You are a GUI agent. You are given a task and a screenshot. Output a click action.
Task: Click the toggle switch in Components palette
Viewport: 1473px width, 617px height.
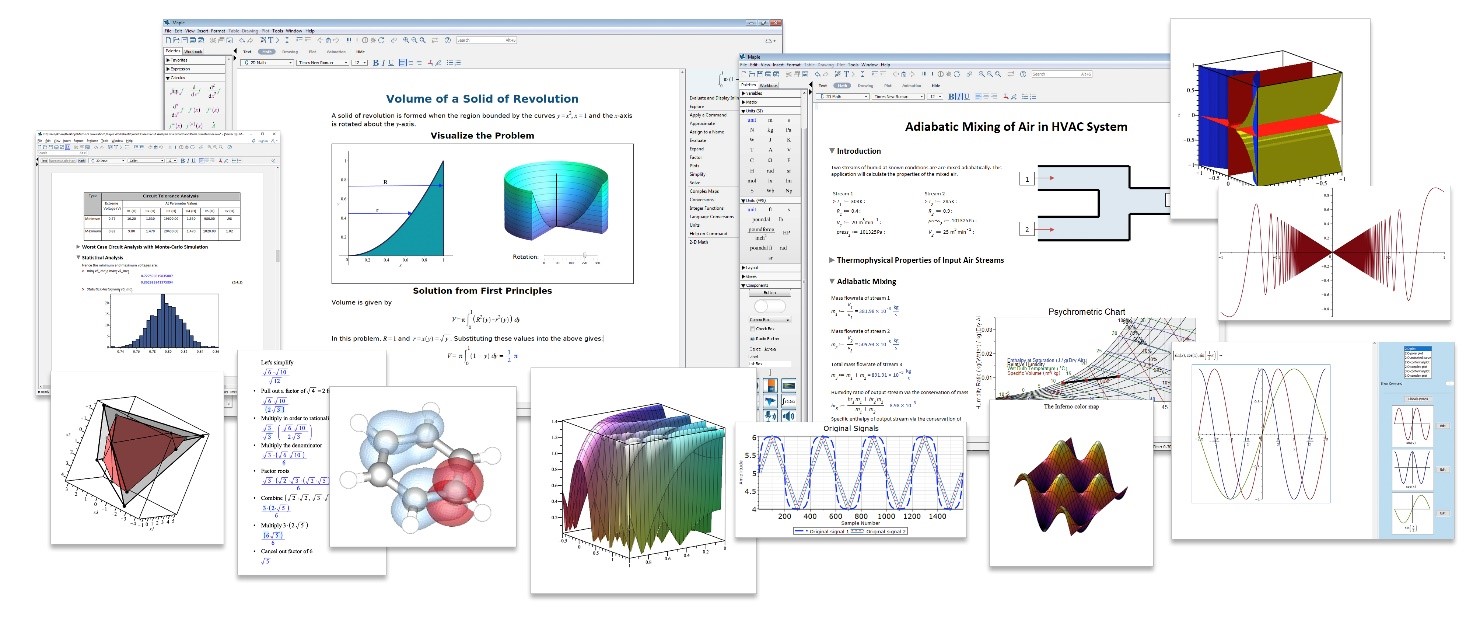point(769,306)
